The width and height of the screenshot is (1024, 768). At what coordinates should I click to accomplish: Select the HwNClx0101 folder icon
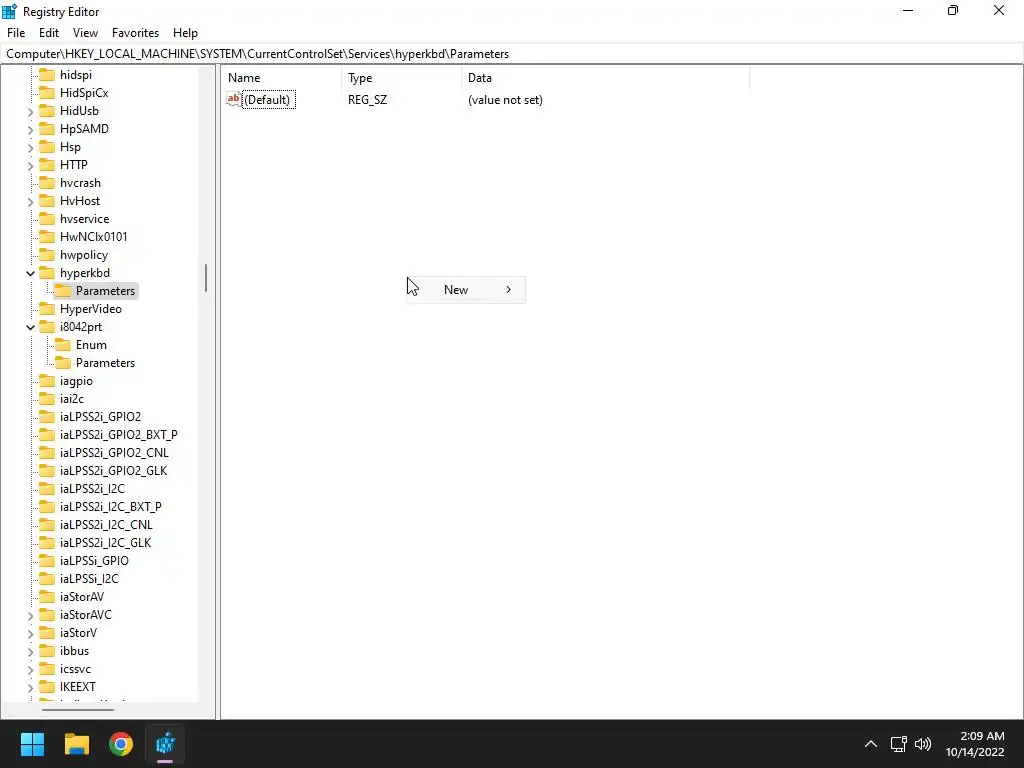coord(47,236)
